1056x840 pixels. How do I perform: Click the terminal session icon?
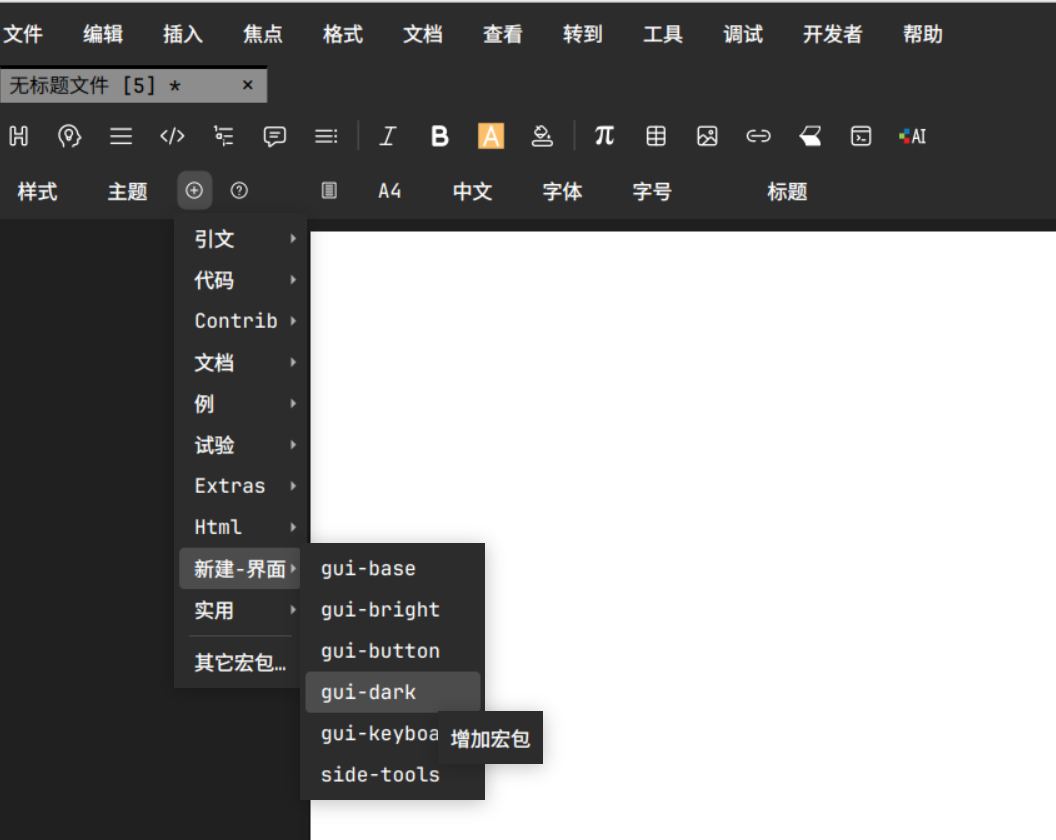coord(861,137)
